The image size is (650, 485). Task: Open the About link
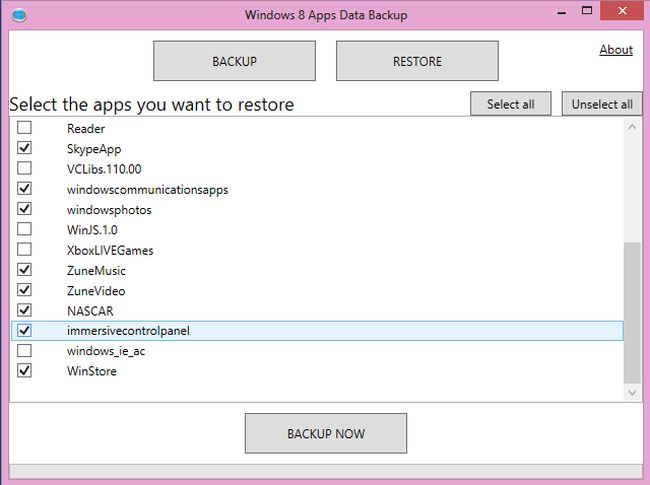(616, 50)
